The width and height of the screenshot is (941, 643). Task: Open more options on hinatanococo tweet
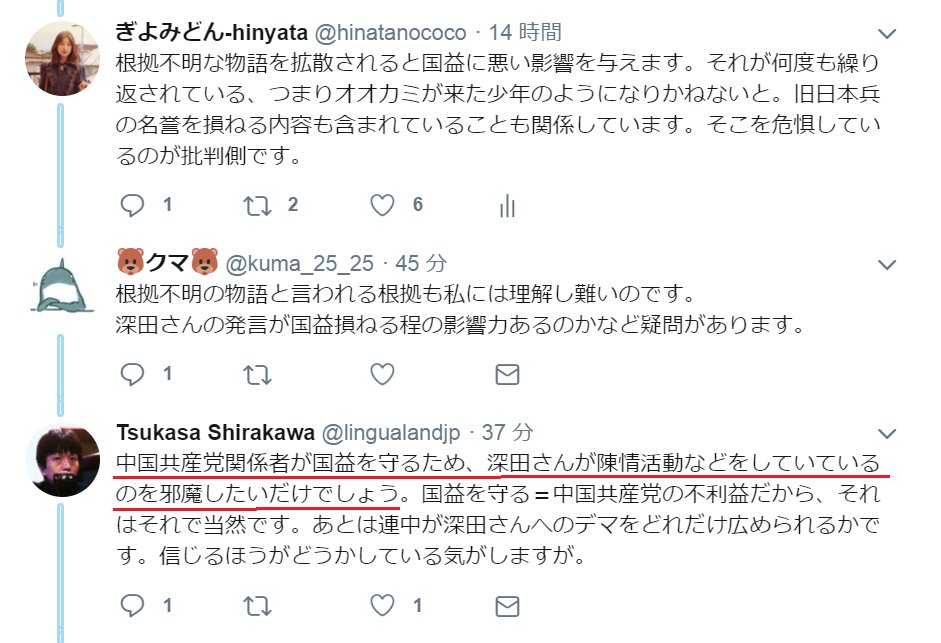pyautogui.click(x=886, y=34)
